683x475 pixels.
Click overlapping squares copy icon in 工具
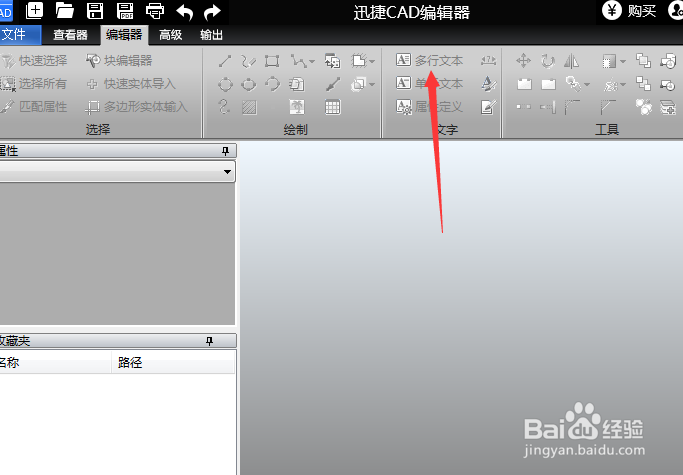tap(643, 61)
